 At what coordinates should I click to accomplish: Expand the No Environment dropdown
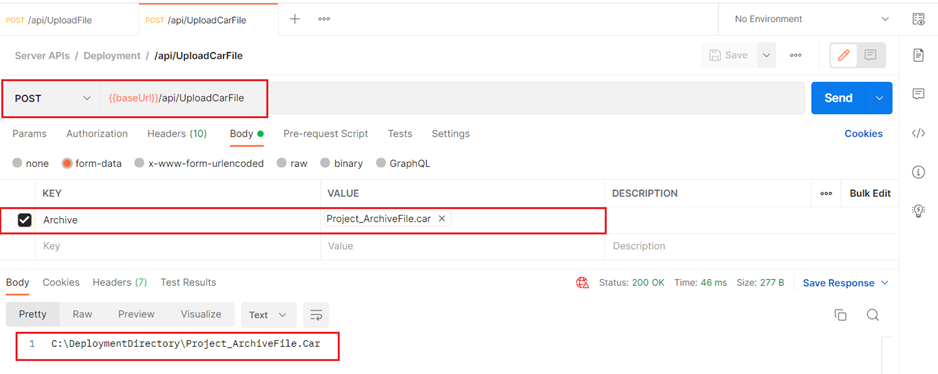coord(811,19)
